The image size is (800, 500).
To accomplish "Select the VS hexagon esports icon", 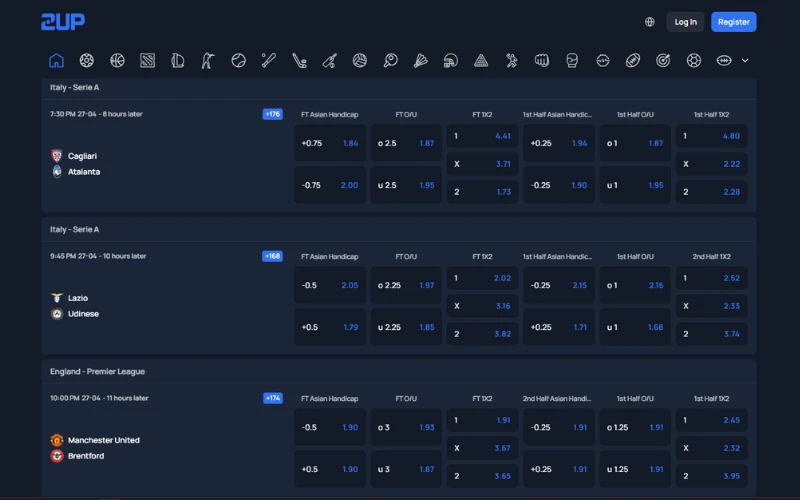I will point(603,60).
